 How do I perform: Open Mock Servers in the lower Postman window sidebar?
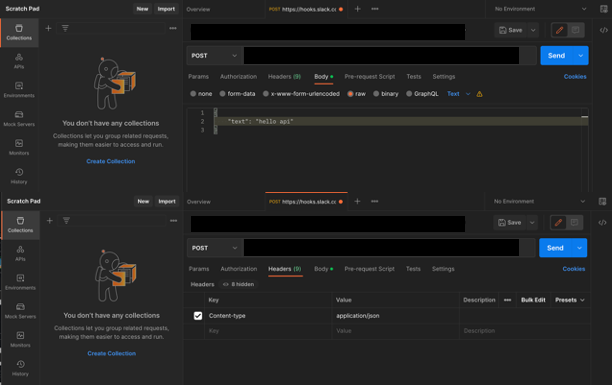tap(20, 311)
